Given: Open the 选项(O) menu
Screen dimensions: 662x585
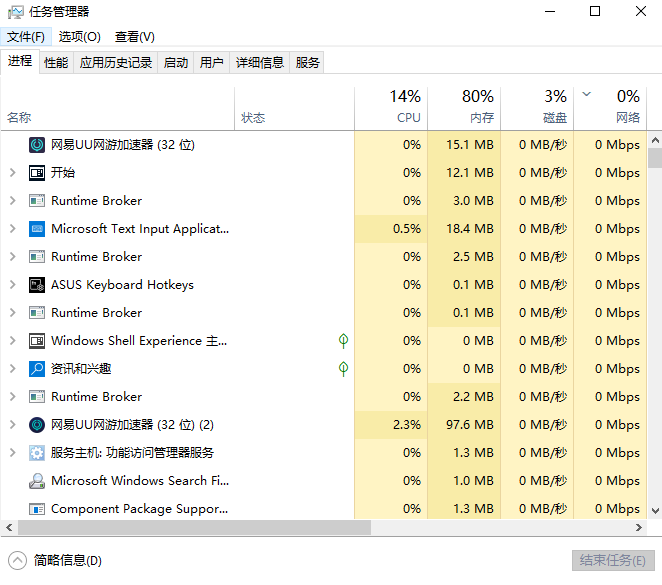Looking at the screenshot, I should pos(79,37).
